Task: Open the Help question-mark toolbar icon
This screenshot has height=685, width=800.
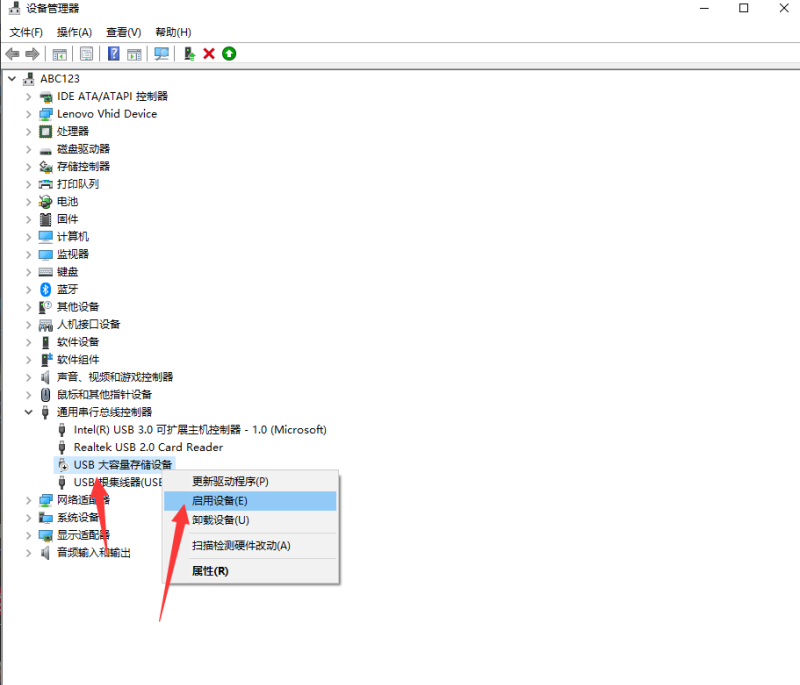Action: (x=114, y=54)
